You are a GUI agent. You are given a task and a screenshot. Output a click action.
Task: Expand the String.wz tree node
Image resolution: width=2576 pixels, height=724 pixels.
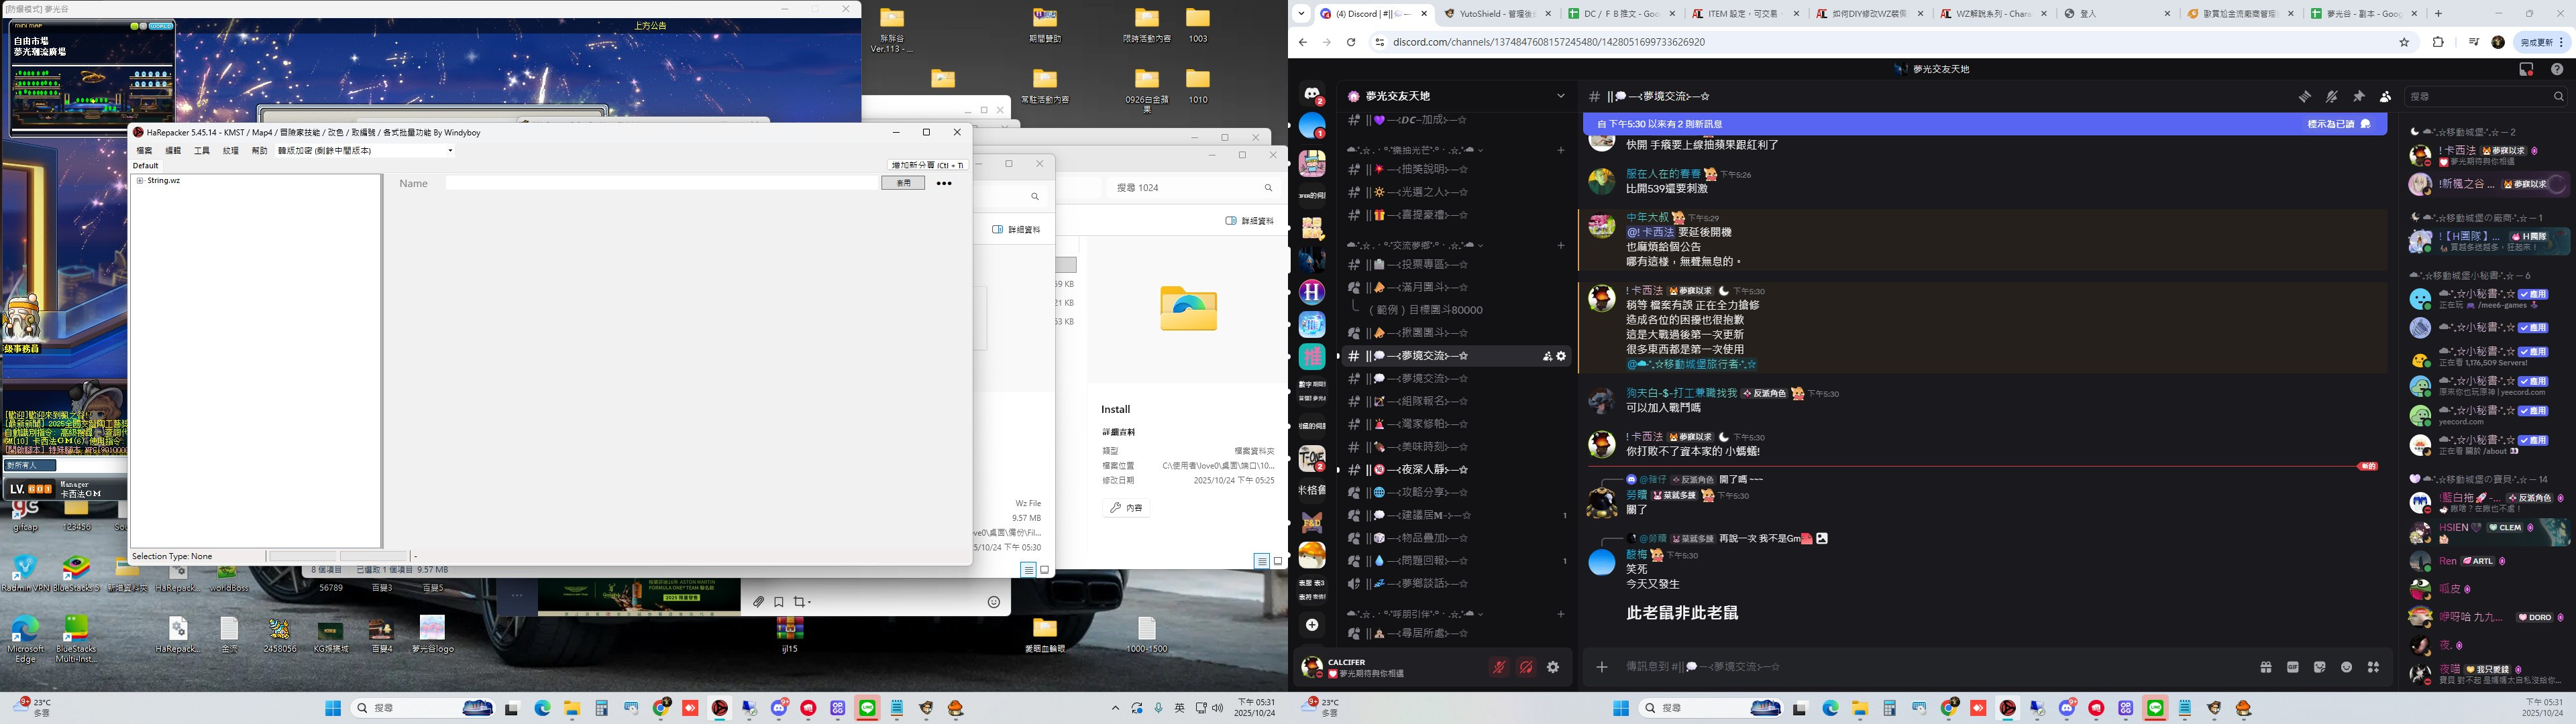(x=139, y=181)
